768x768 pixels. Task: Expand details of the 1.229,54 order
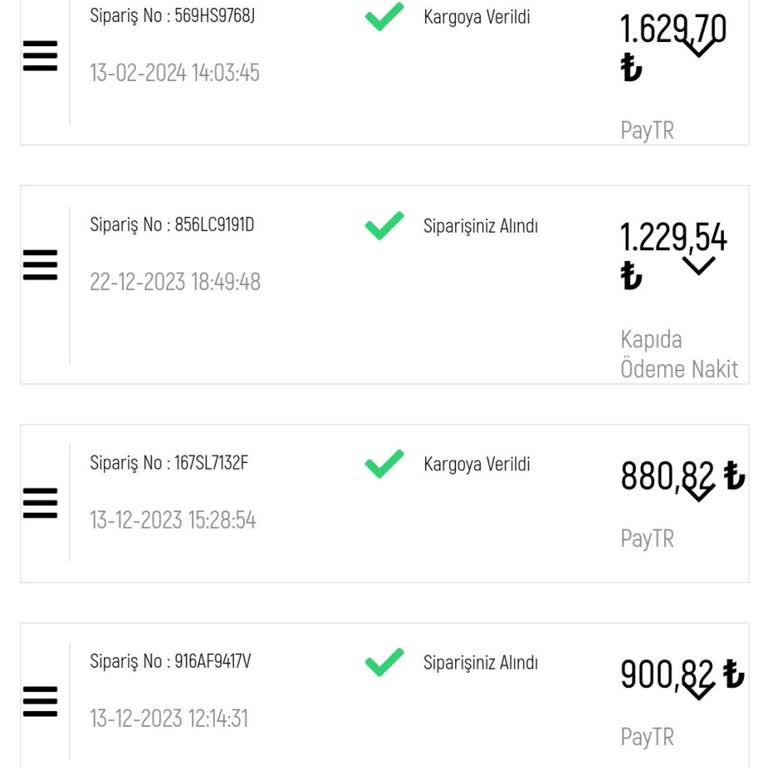coord(698,265)
